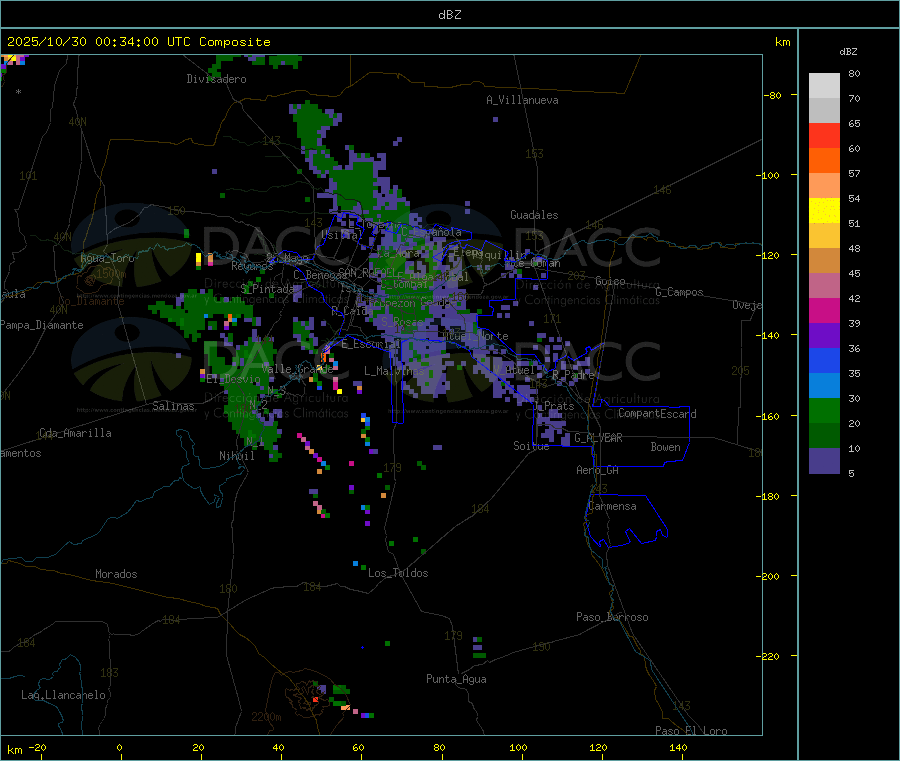Pick the magenta 39-42 dBZ legend swatch
This screenshot has width=900, height=761.
pyautogui.click(x=824, y=310)
